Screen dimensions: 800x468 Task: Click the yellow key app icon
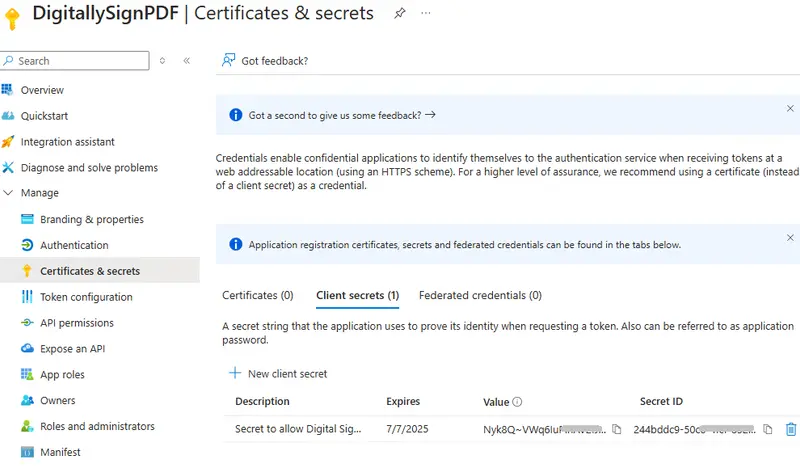[12, 18]
